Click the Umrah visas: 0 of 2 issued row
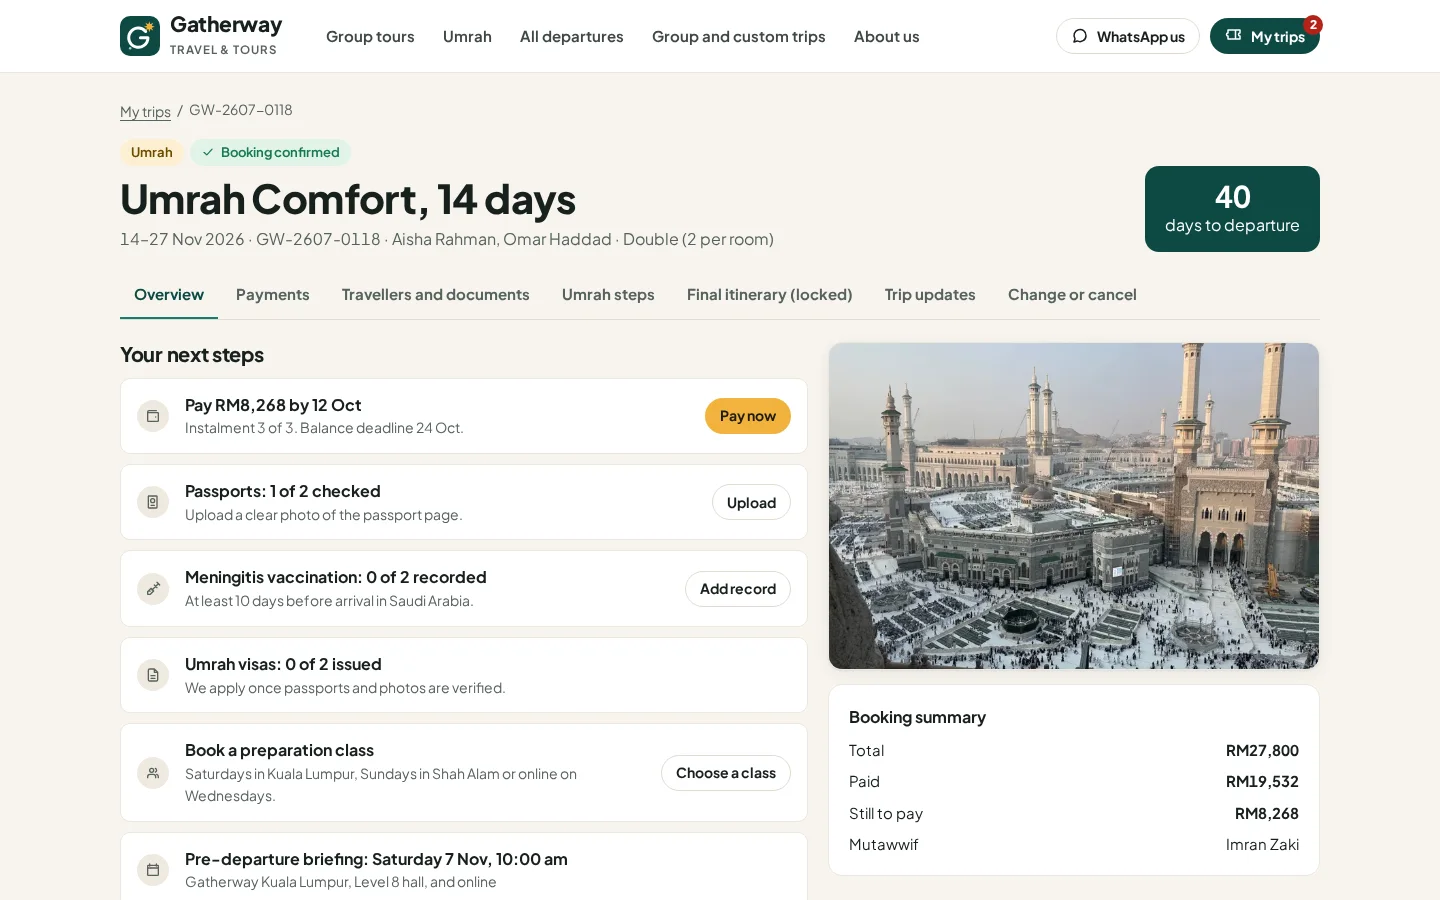 [x=464, y=675]
